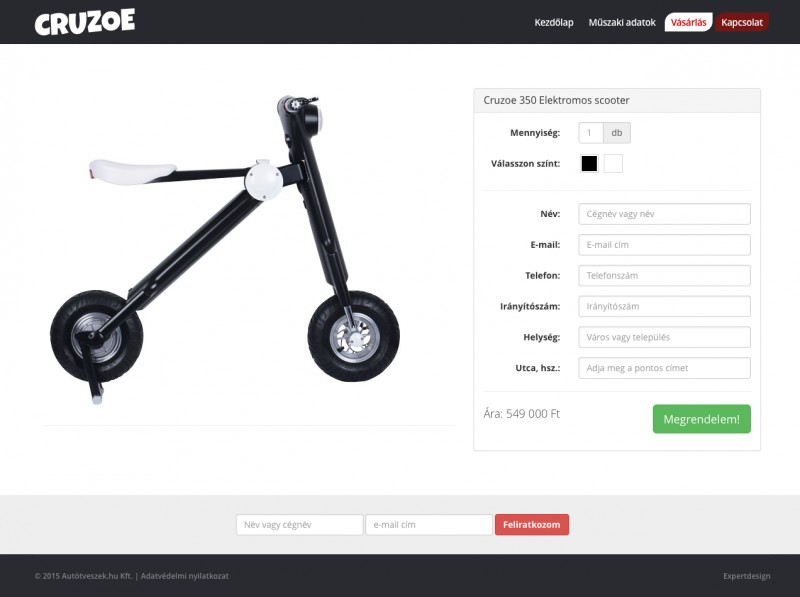Viewport: 800px width, 597px height.
Task: Click into the E-mail cím field
Action: pos(664,245)
